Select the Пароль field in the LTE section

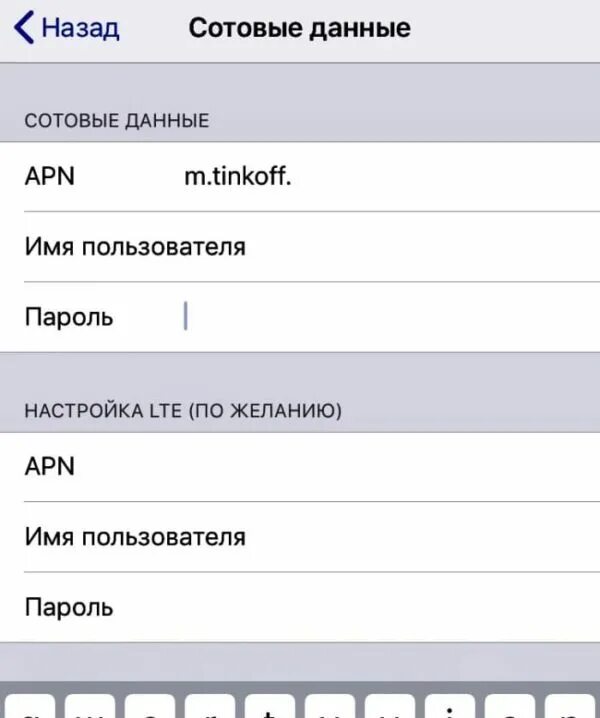pos(300,607)
